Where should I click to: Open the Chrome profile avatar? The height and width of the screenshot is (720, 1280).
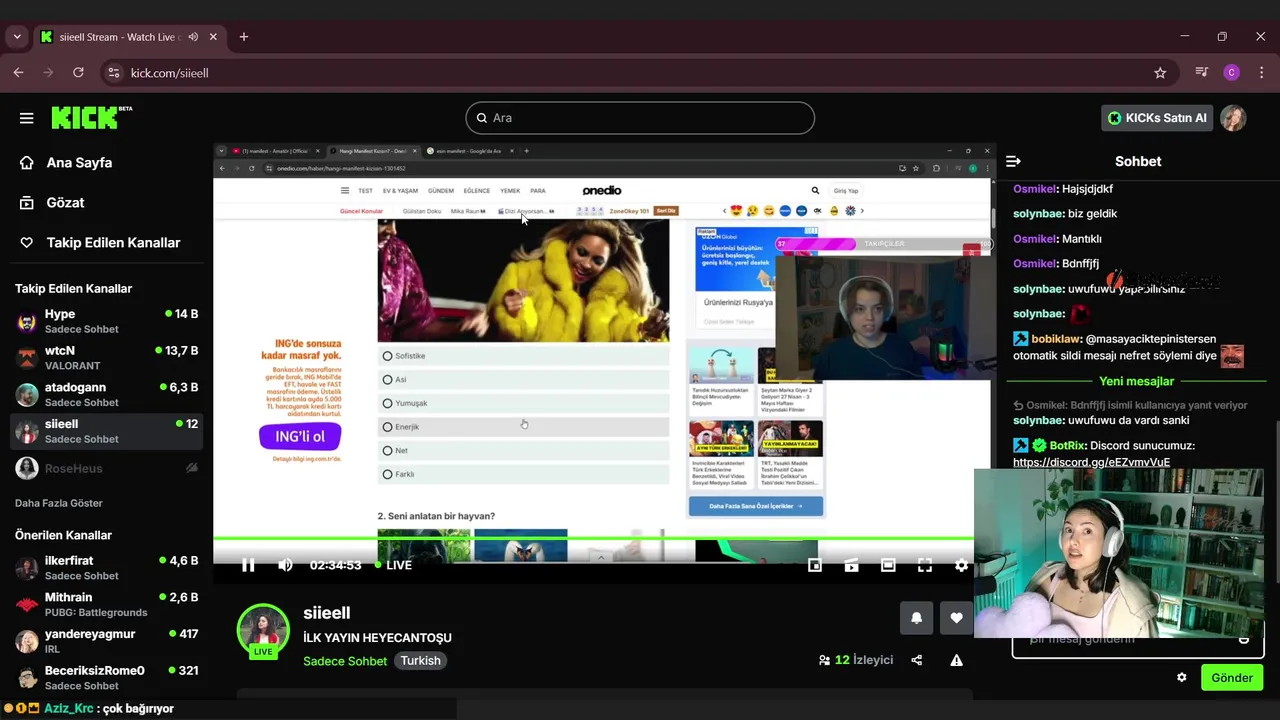[x=1232, y=73]
